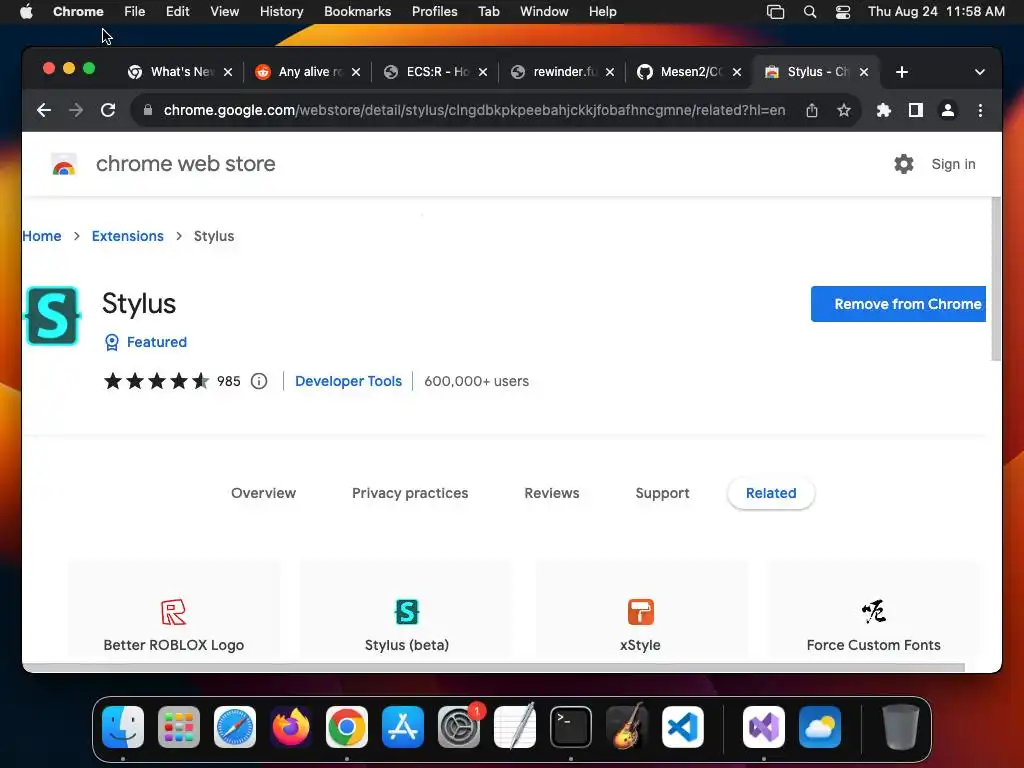Screen dimensions: 1024x768
Task: Open Stylus (beta) extension card
Action: coord(406,609)
